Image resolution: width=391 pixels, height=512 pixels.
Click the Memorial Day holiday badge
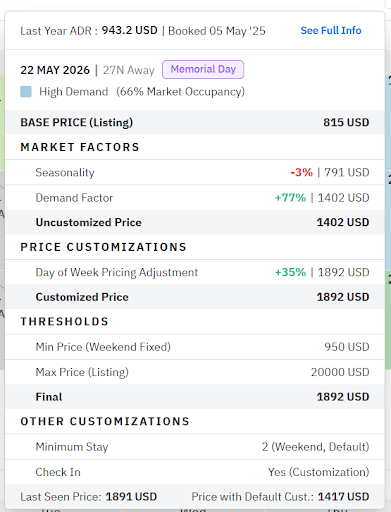coord(203,69)
